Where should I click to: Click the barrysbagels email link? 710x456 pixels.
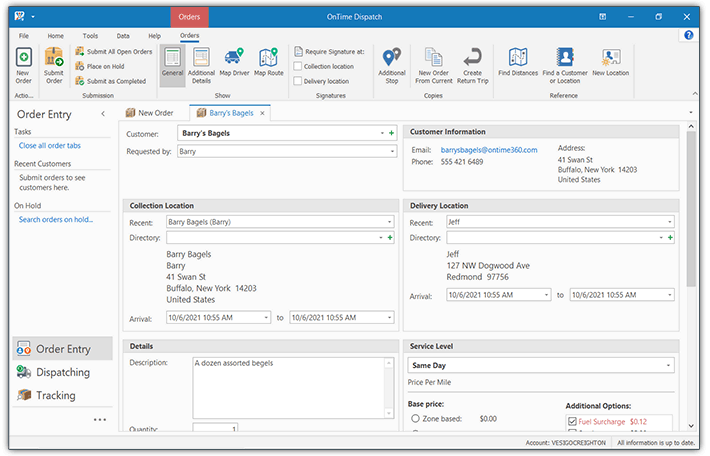click(x=489, y=150)
